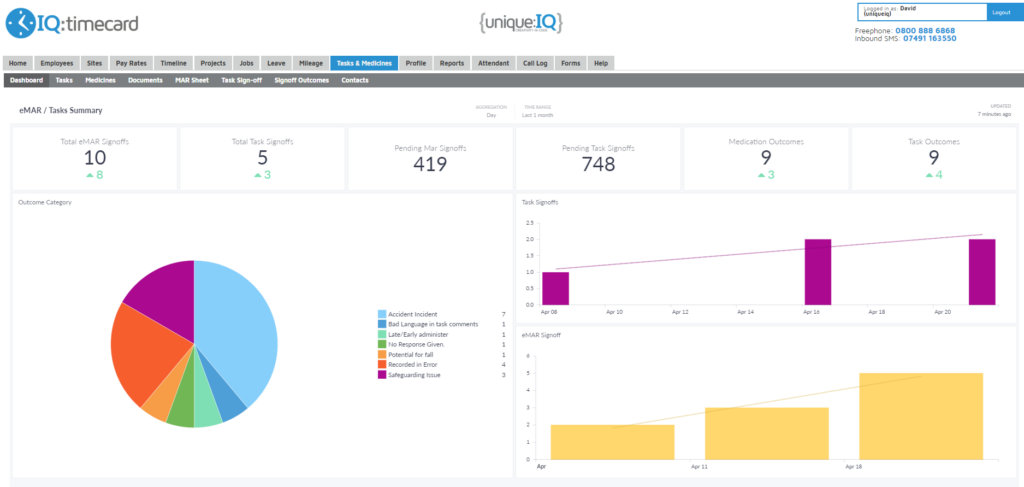Click the tallest yellow eMAR Signoff bar

click(x=921, y=416)
